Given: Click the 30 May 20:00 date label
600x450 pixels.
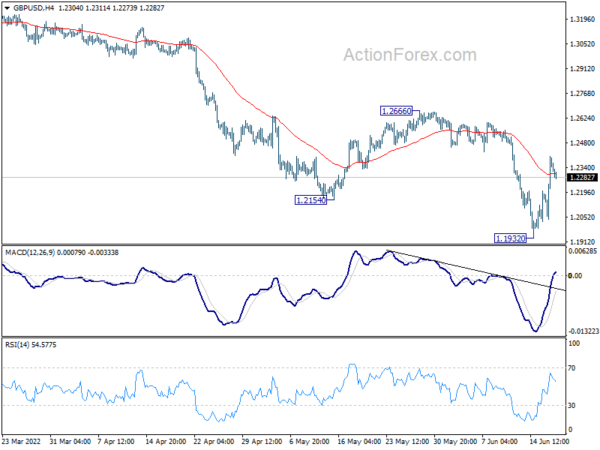Looking at the screenshot, I should [x=455, y=442].
